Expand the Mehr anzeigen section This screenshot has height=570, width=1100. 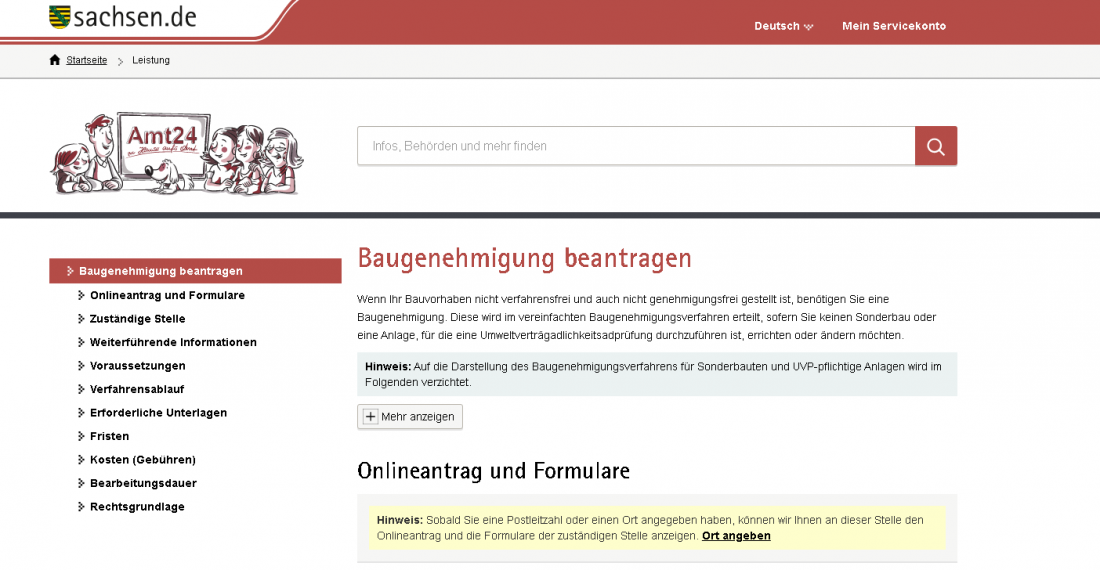[410, 416]
